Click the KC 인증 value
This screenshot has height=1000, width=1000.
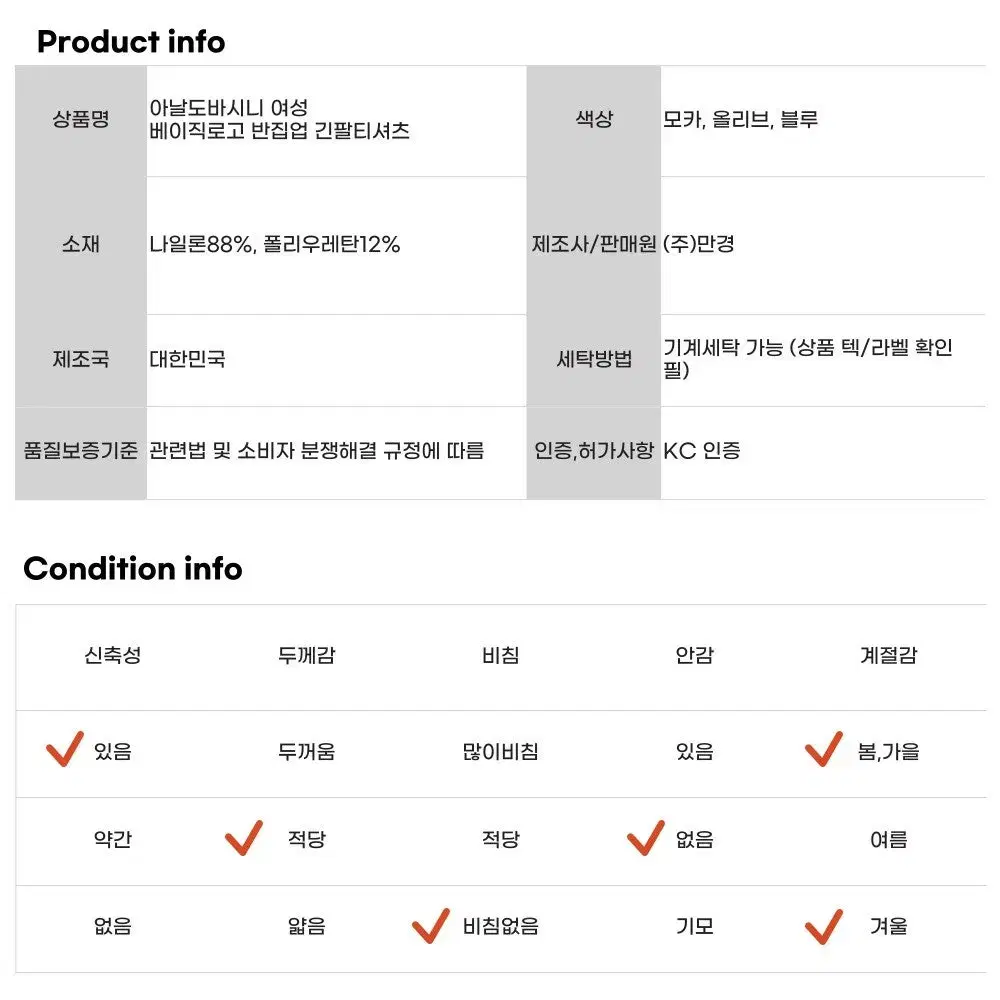[x=702, y=451]
